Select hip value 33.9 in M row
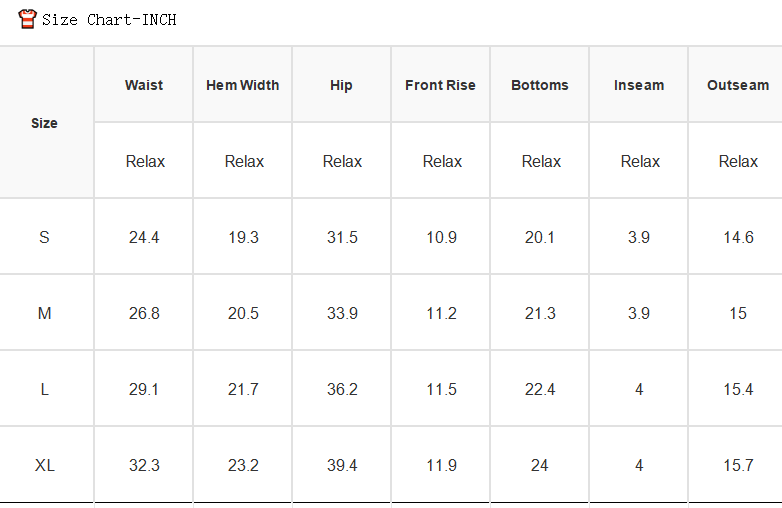Screen dimensions: 782x508 (342, 314)
